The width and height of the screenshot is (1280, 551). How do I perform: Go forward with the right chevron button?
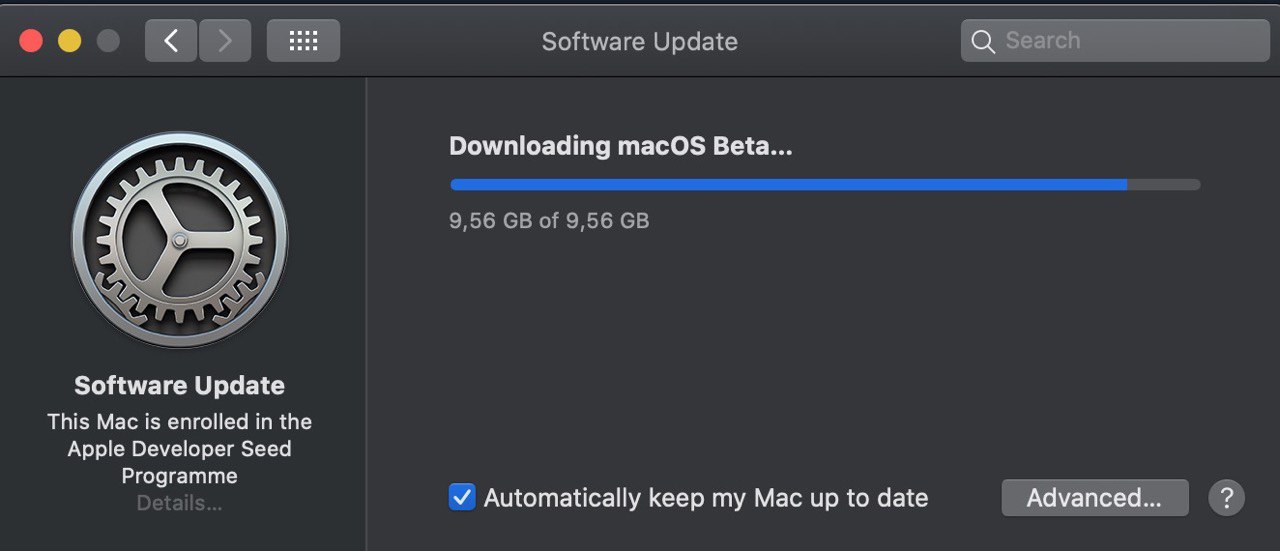pos(225,41)
